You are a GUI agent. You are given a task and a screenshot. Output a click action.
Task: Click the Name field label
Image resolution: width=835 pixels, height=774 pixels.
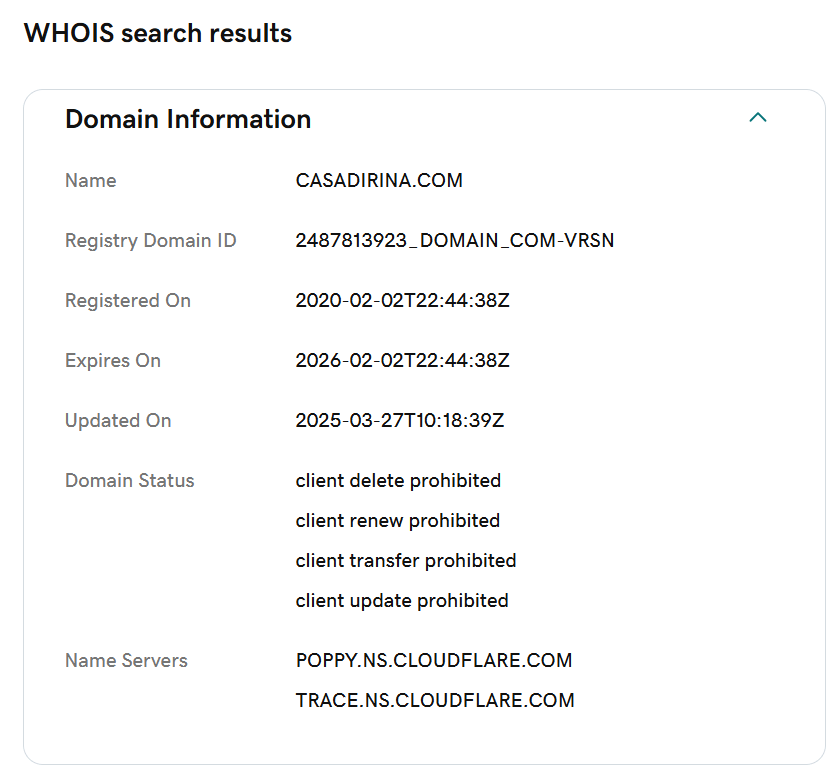[91, 181]
